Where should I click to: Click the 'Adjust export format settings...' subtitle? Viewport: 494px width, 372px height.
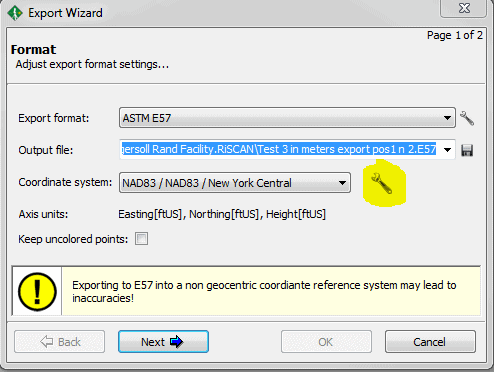[92, 64]
